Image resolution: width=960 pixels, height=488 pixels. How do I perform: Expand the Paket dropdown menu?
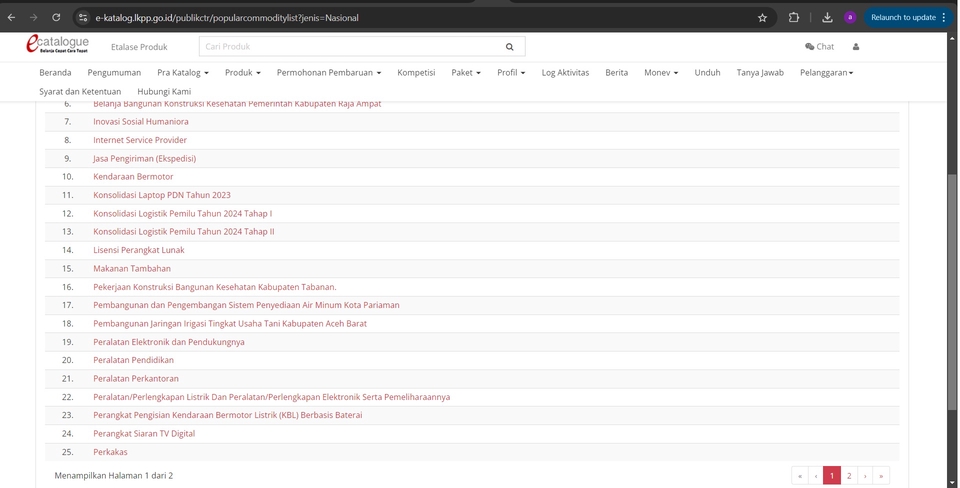[x=466, y=72]
